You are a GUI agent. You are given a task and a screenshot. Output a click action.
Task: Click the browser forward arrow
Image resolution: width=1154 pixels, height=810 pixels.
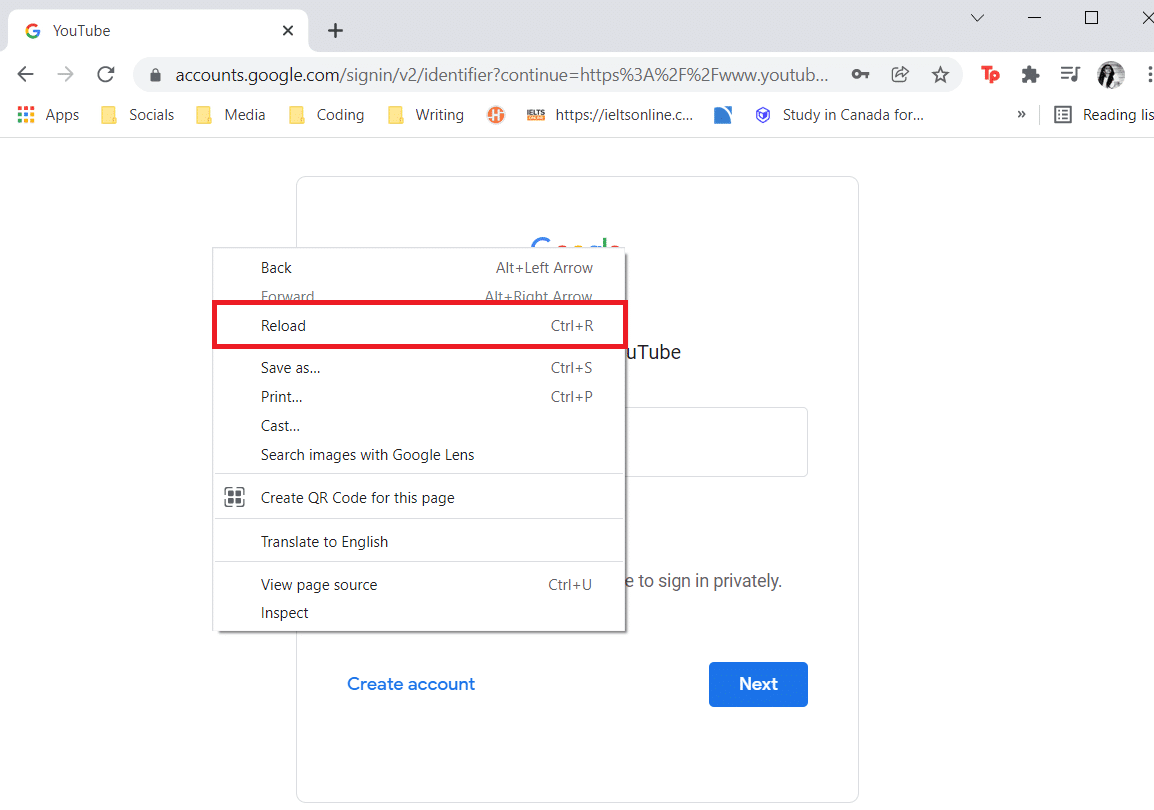pos(66,74)
